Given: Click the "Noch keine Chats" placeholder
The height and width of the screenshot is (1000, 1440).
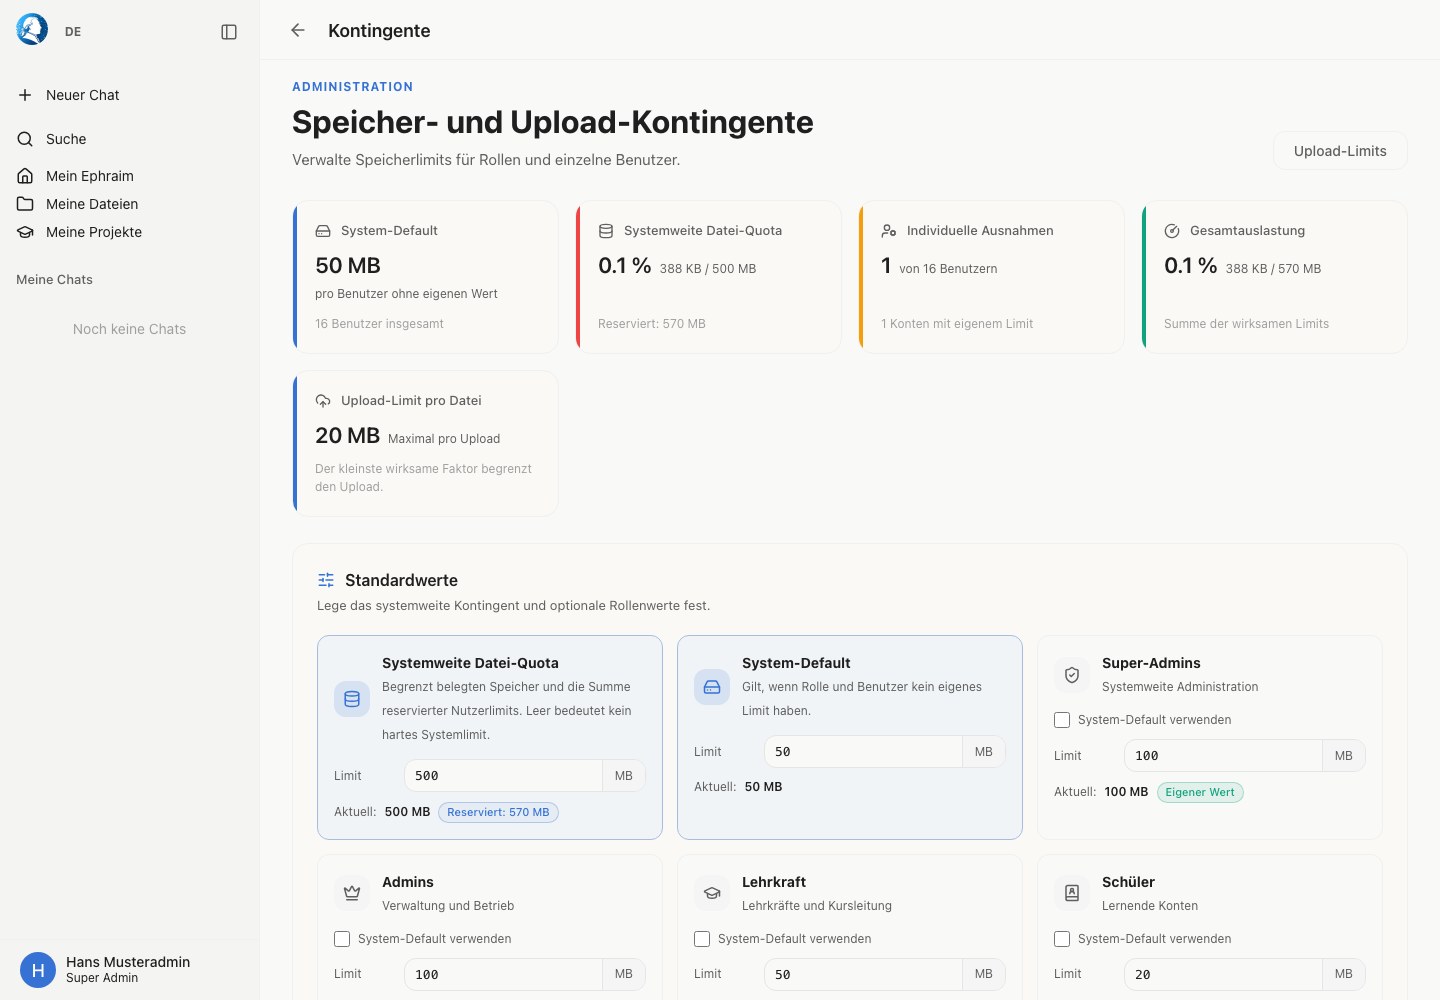Looking at the screenshot, I should point(129,329).
